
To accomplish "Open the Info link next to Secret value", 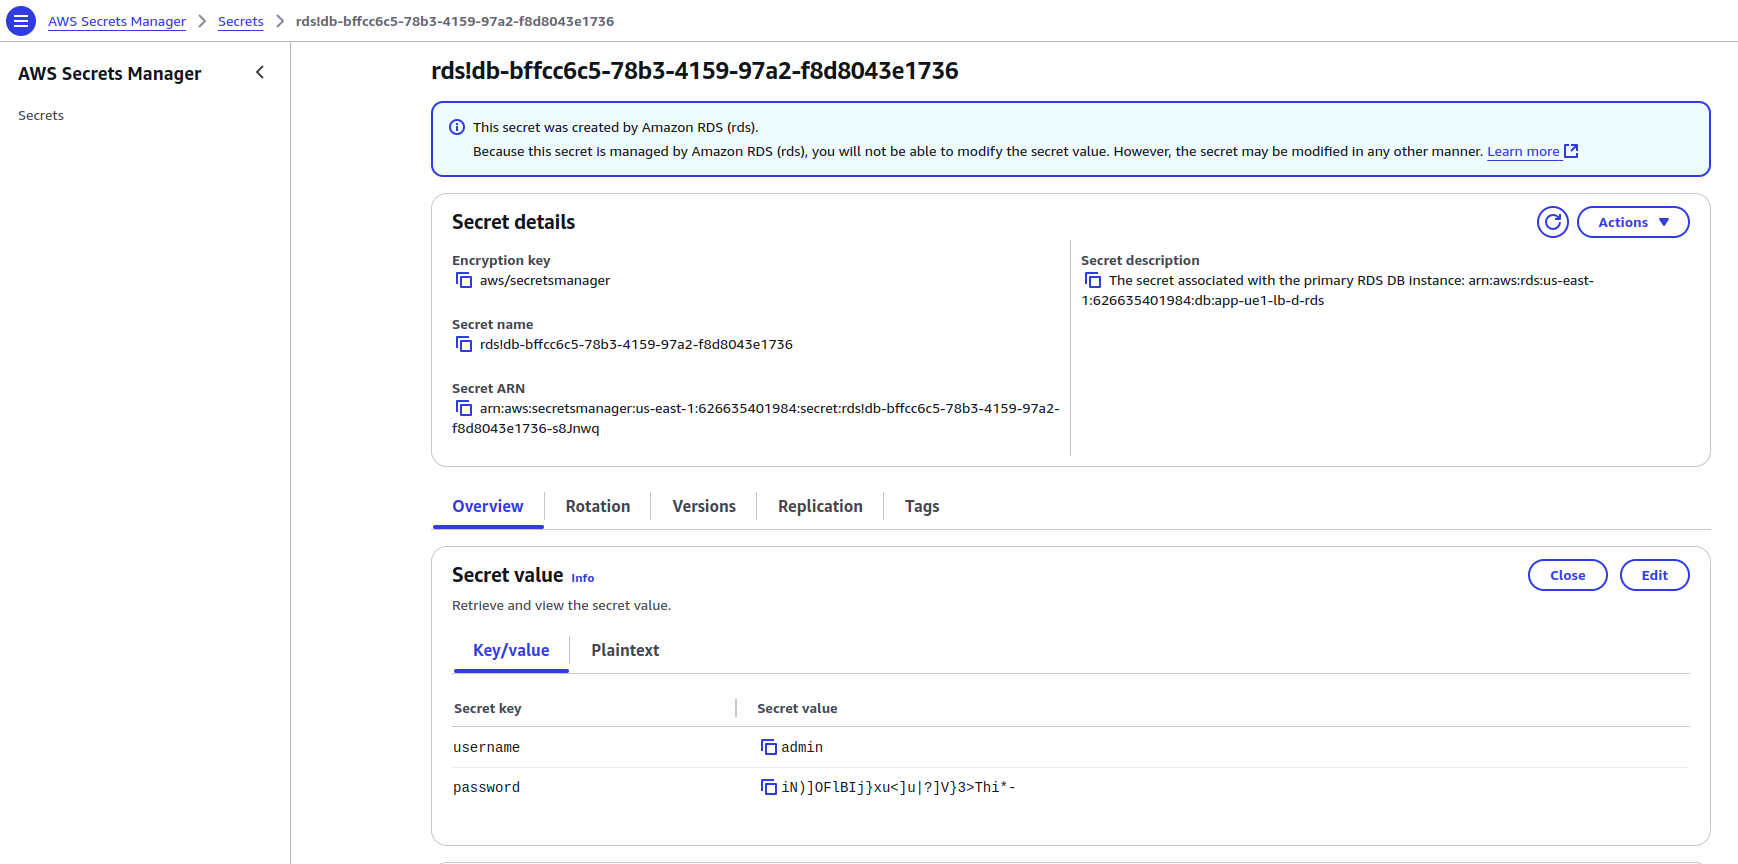I will (x=583, y=578).
